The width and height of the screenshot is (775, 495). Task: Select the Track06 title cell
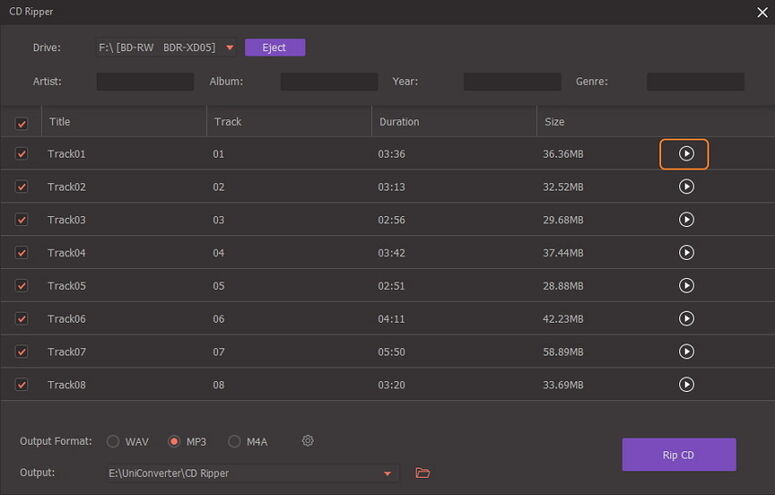tap(67, 319)
